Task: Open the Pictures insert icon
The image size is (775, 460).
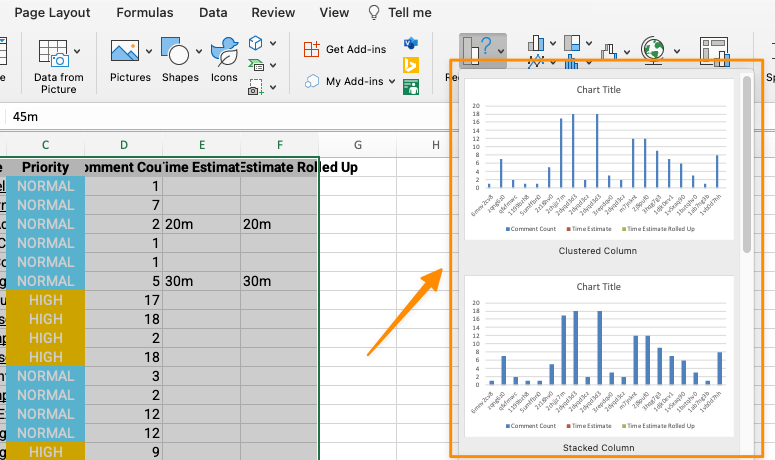Action: (x=125, y=52)
